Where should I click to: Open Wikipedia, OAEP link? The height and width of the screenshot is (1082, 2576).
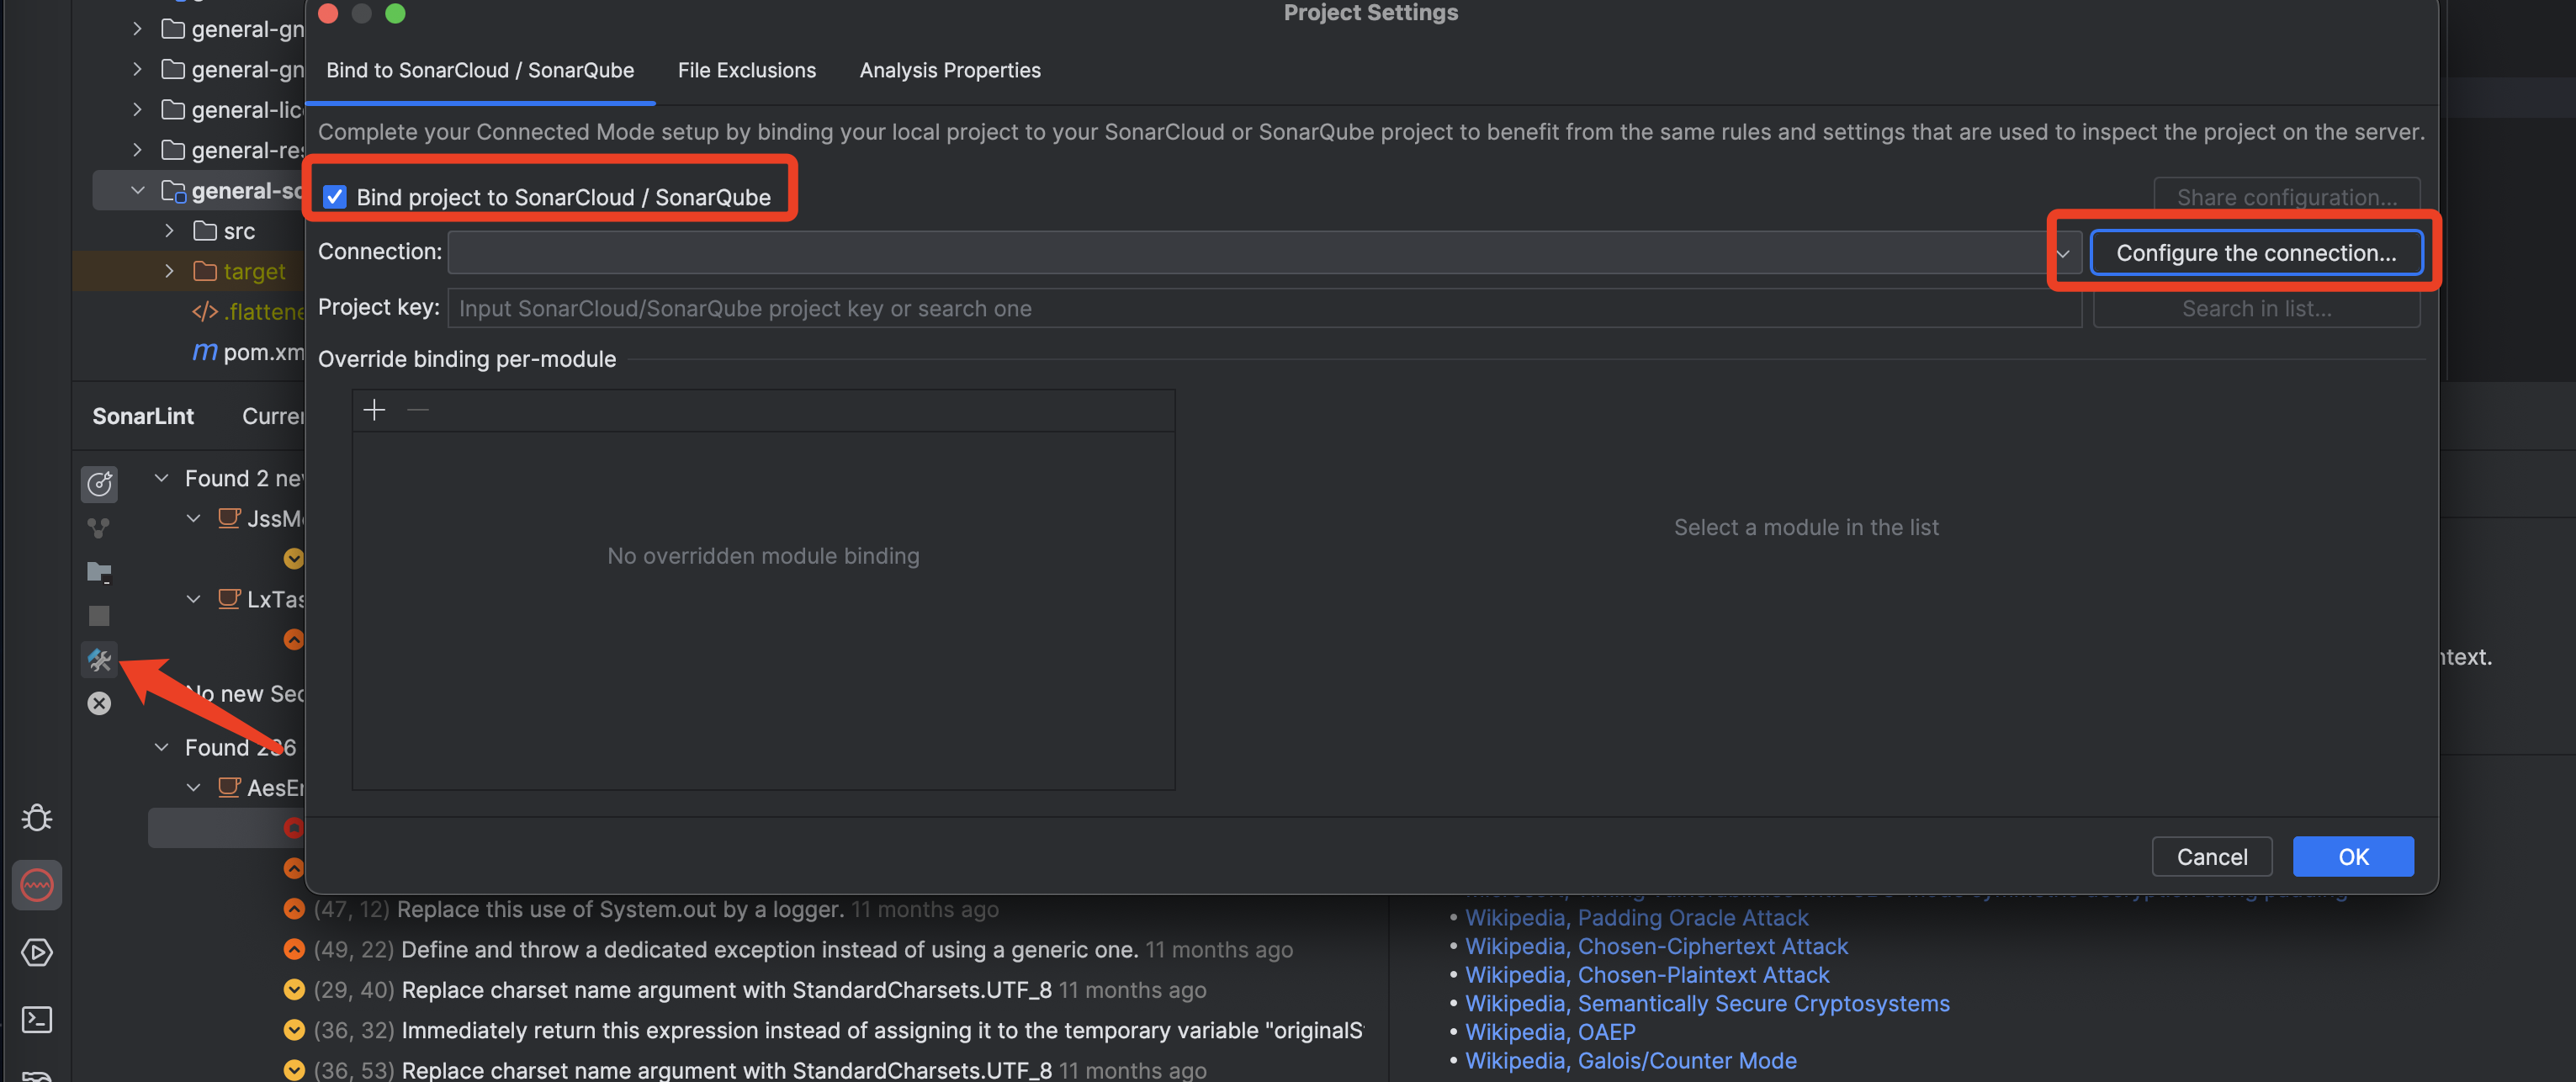point(1550,1031)
